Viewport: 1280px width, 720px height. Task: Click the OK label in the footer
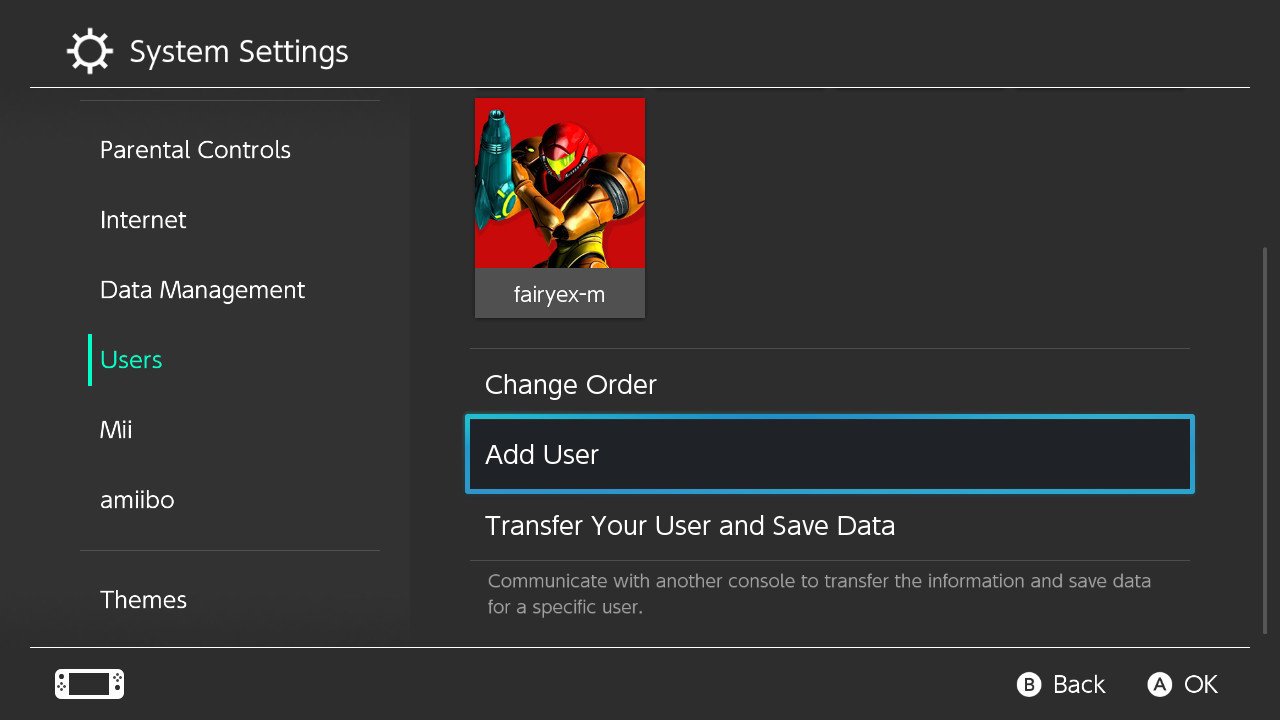[x=1200, y=685]
